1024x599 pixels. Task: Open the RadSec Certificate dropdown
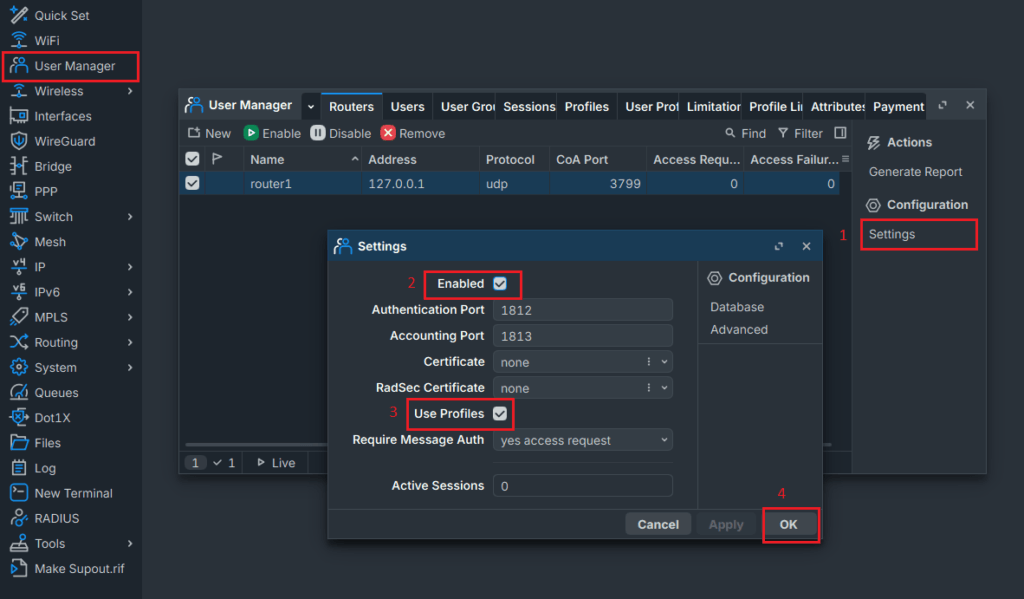[x=664, y=388]
